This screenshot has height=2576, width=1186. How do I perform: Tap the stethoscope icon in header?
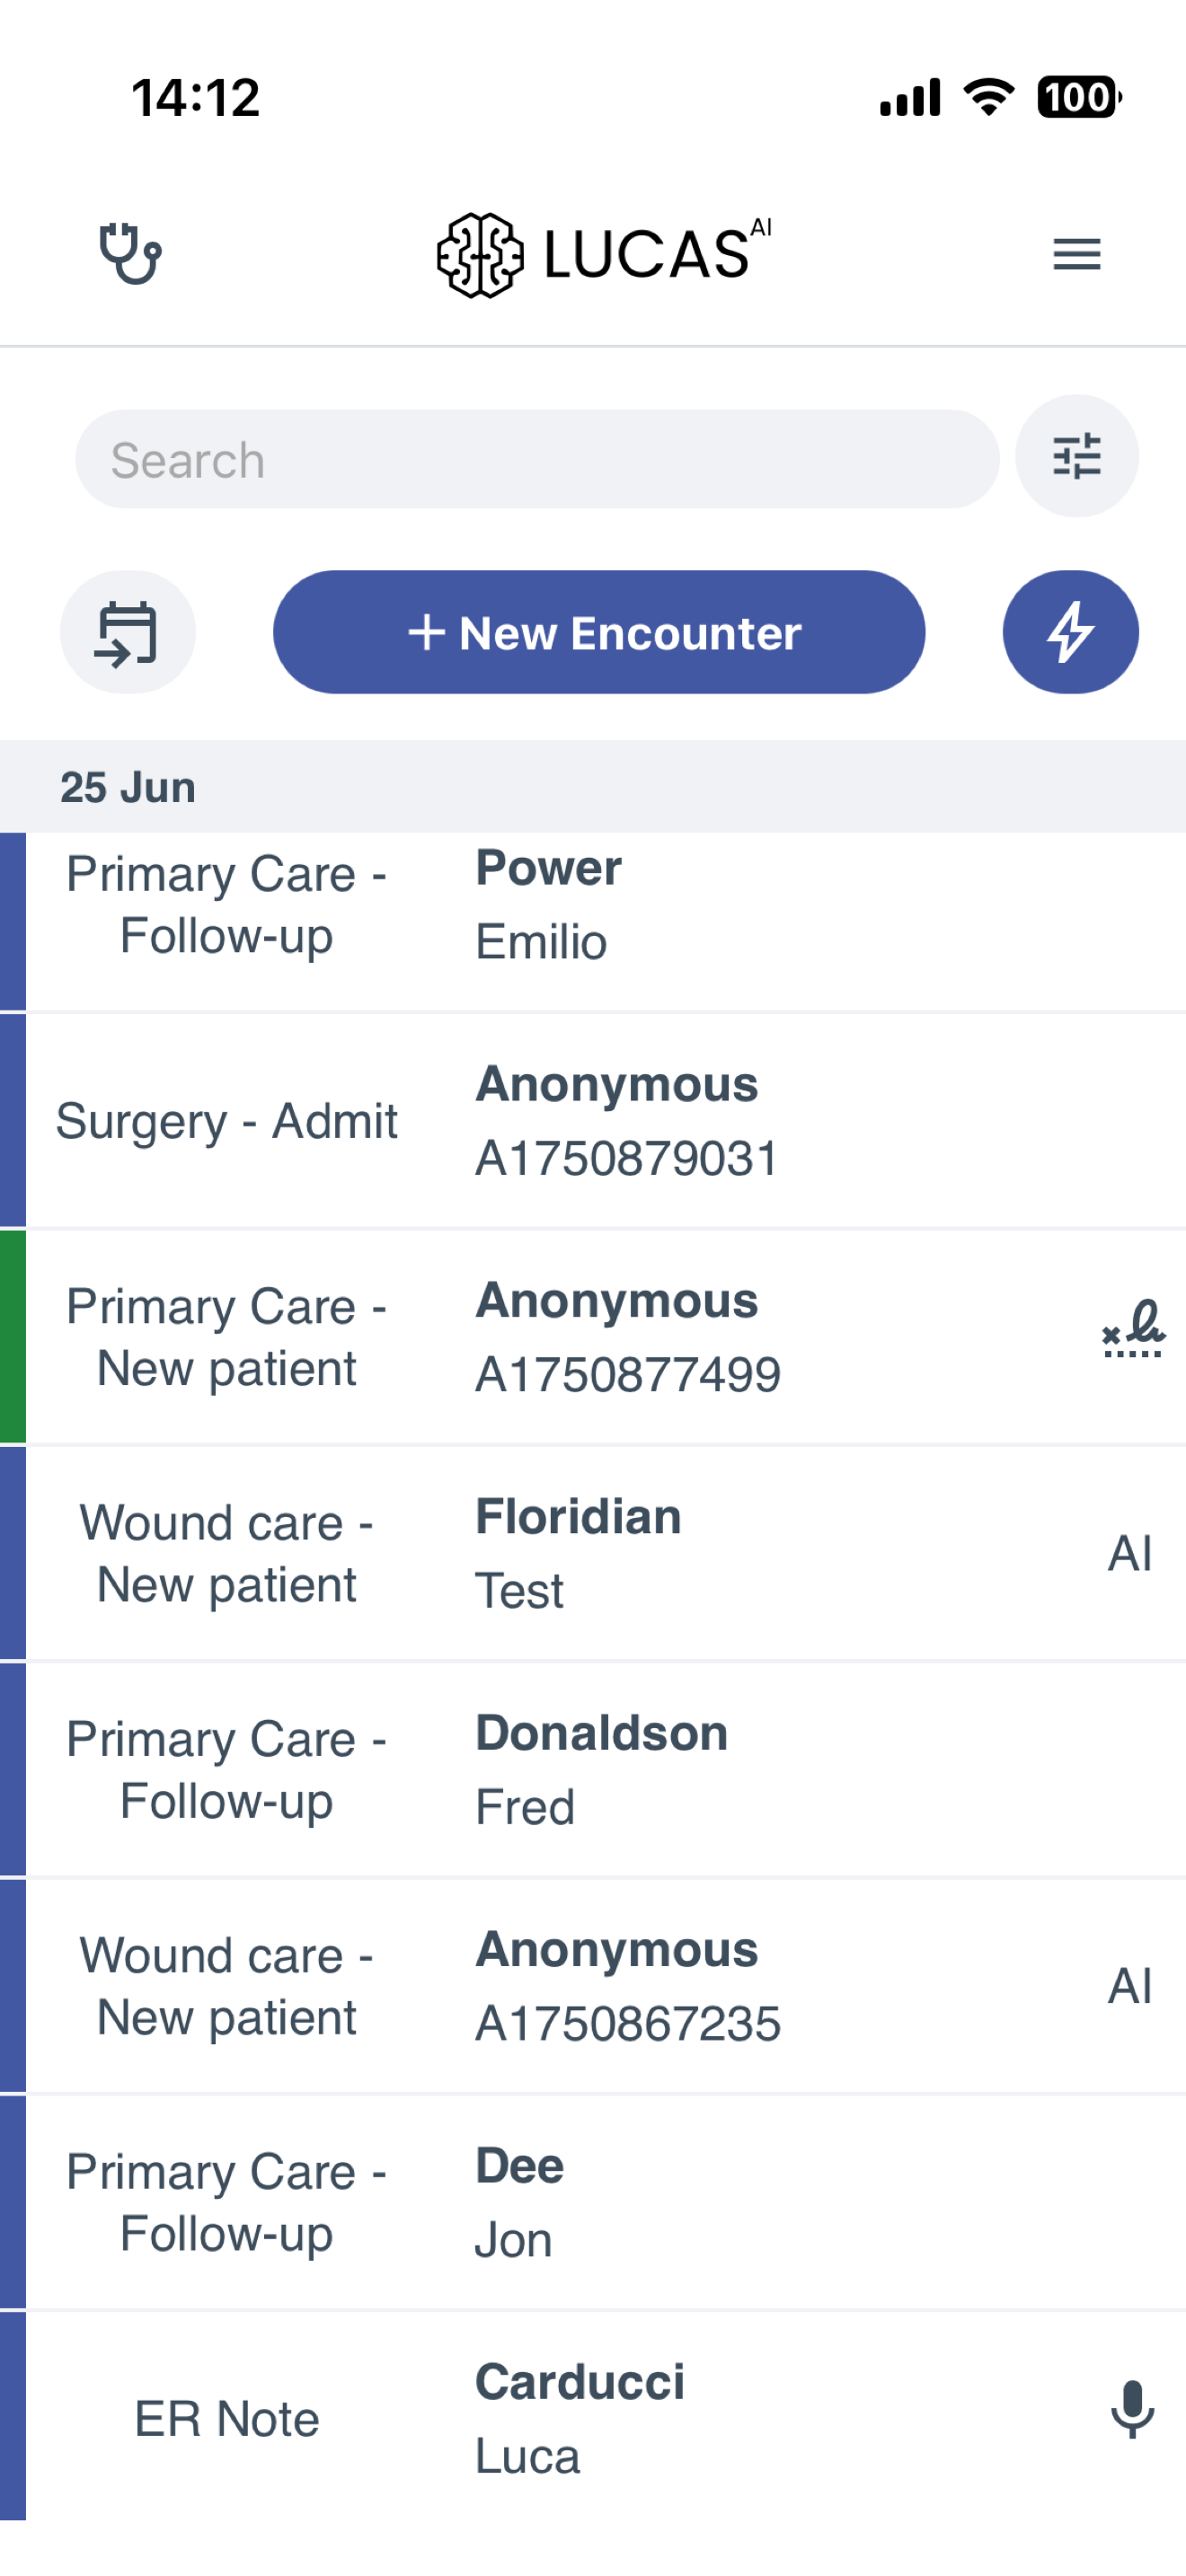tap(130, 253)
